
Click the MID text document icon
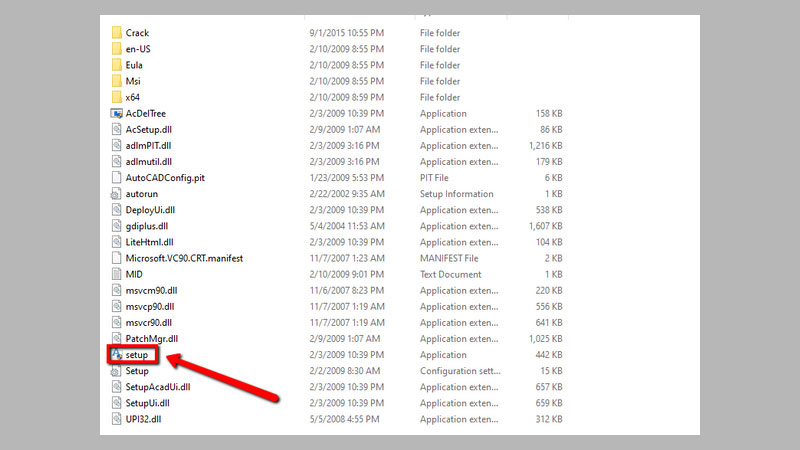(x=116, y=274)
